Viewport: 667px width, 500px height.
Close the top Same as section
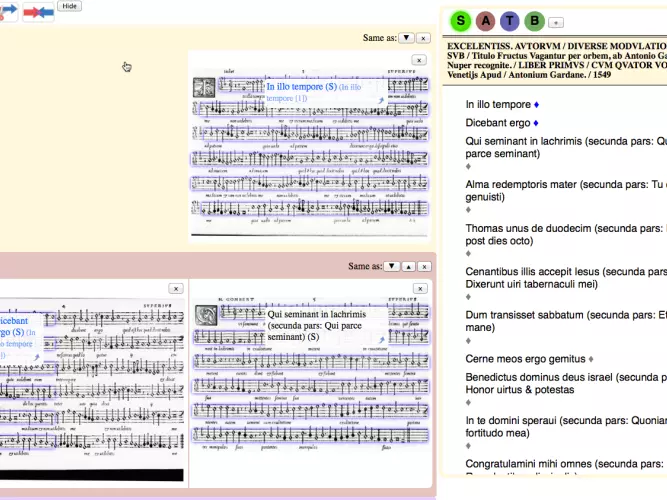pos(423,38)
